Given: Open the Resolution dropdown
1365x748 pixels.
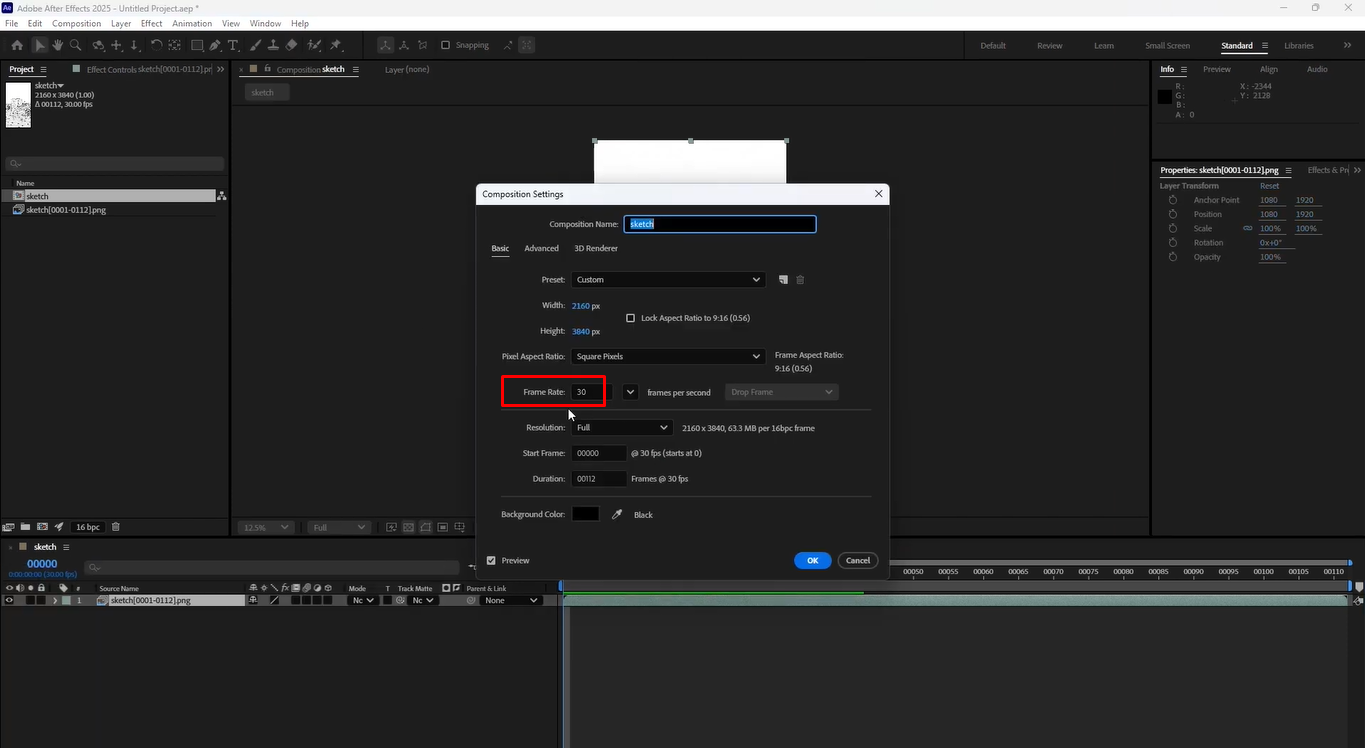Looking at the screenshot, I should [x=622, y=427].
